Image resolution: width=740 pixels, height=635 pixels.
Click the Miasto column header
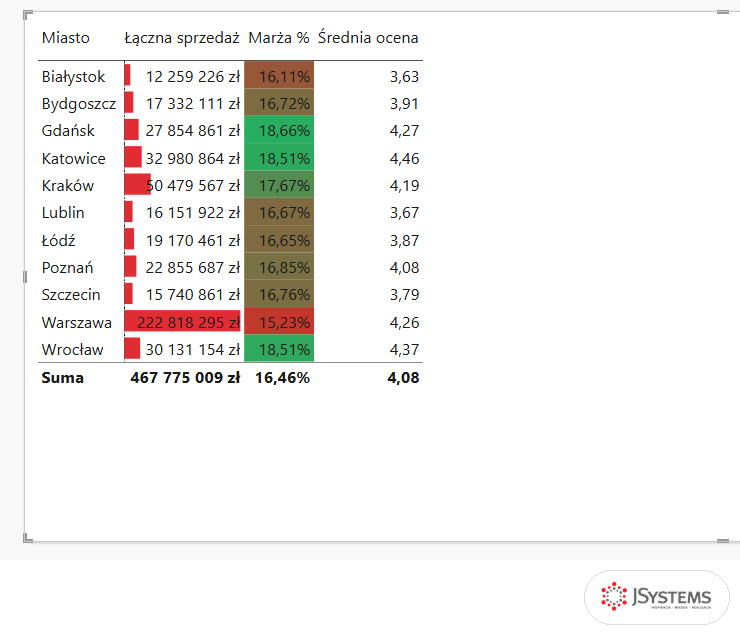(x=65, y=37)
